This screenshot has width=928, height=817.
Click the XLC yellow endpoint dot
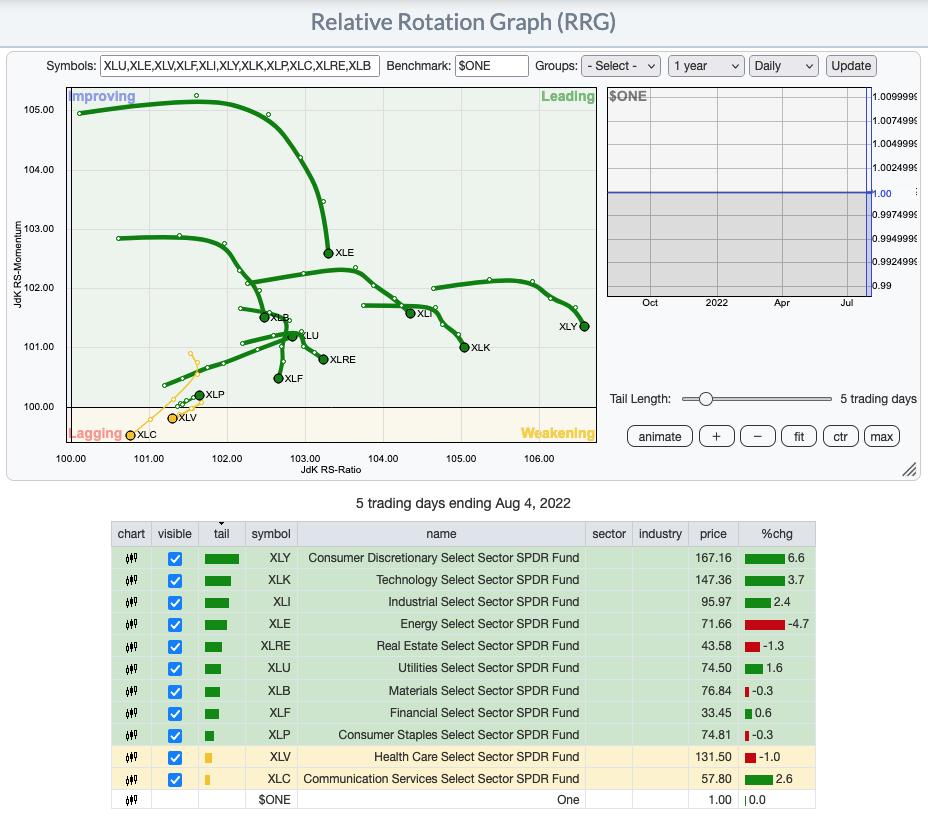131,435
